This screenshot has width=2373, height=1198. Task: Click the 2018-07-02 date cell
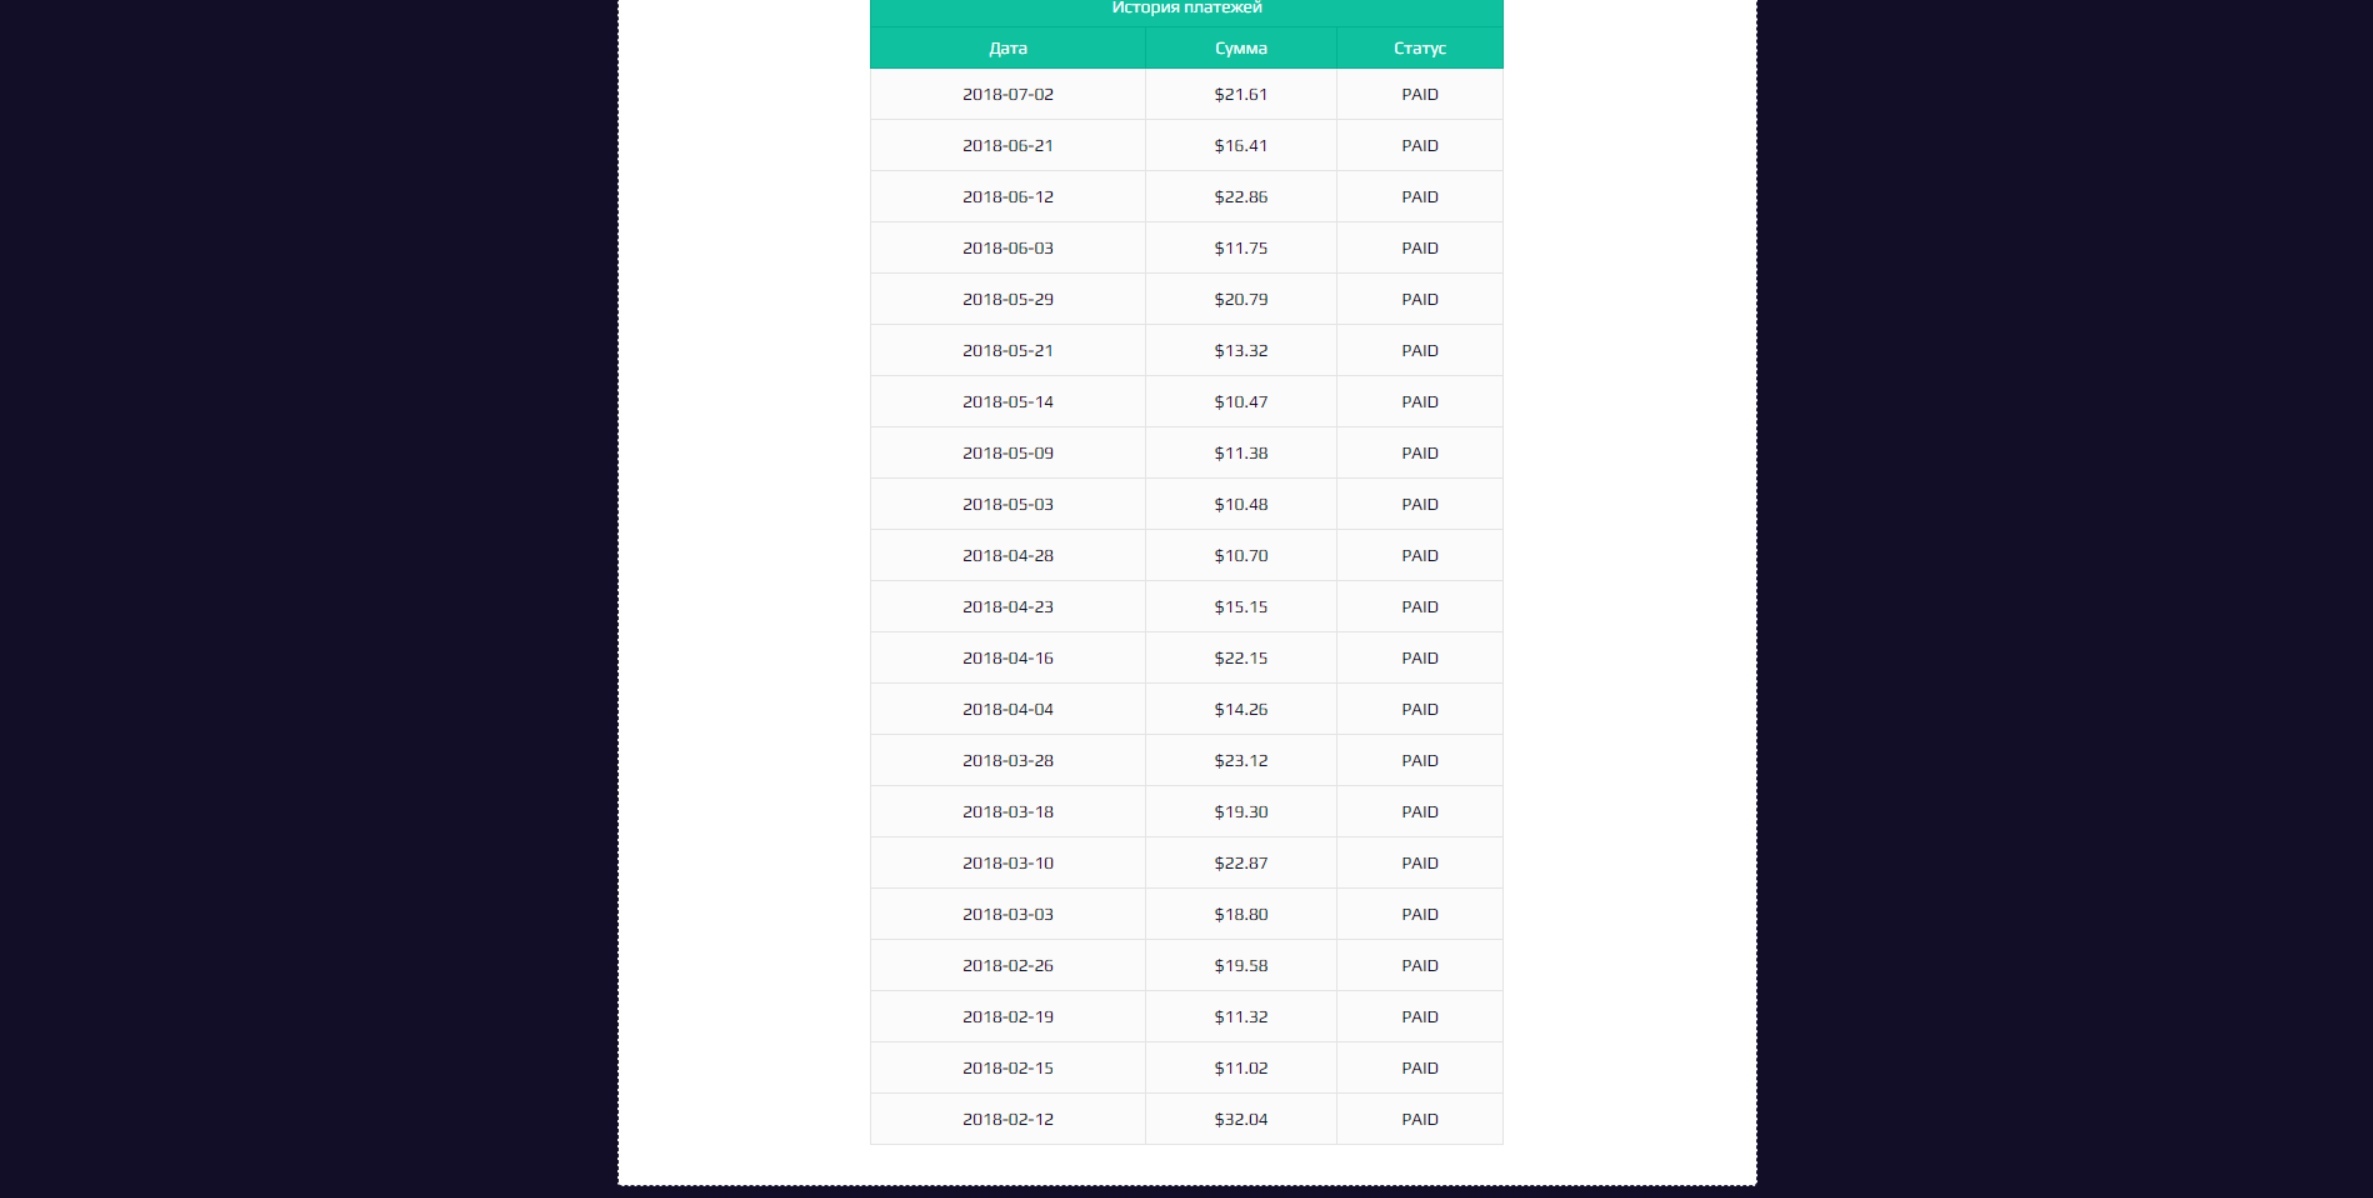click(1007, 94)
